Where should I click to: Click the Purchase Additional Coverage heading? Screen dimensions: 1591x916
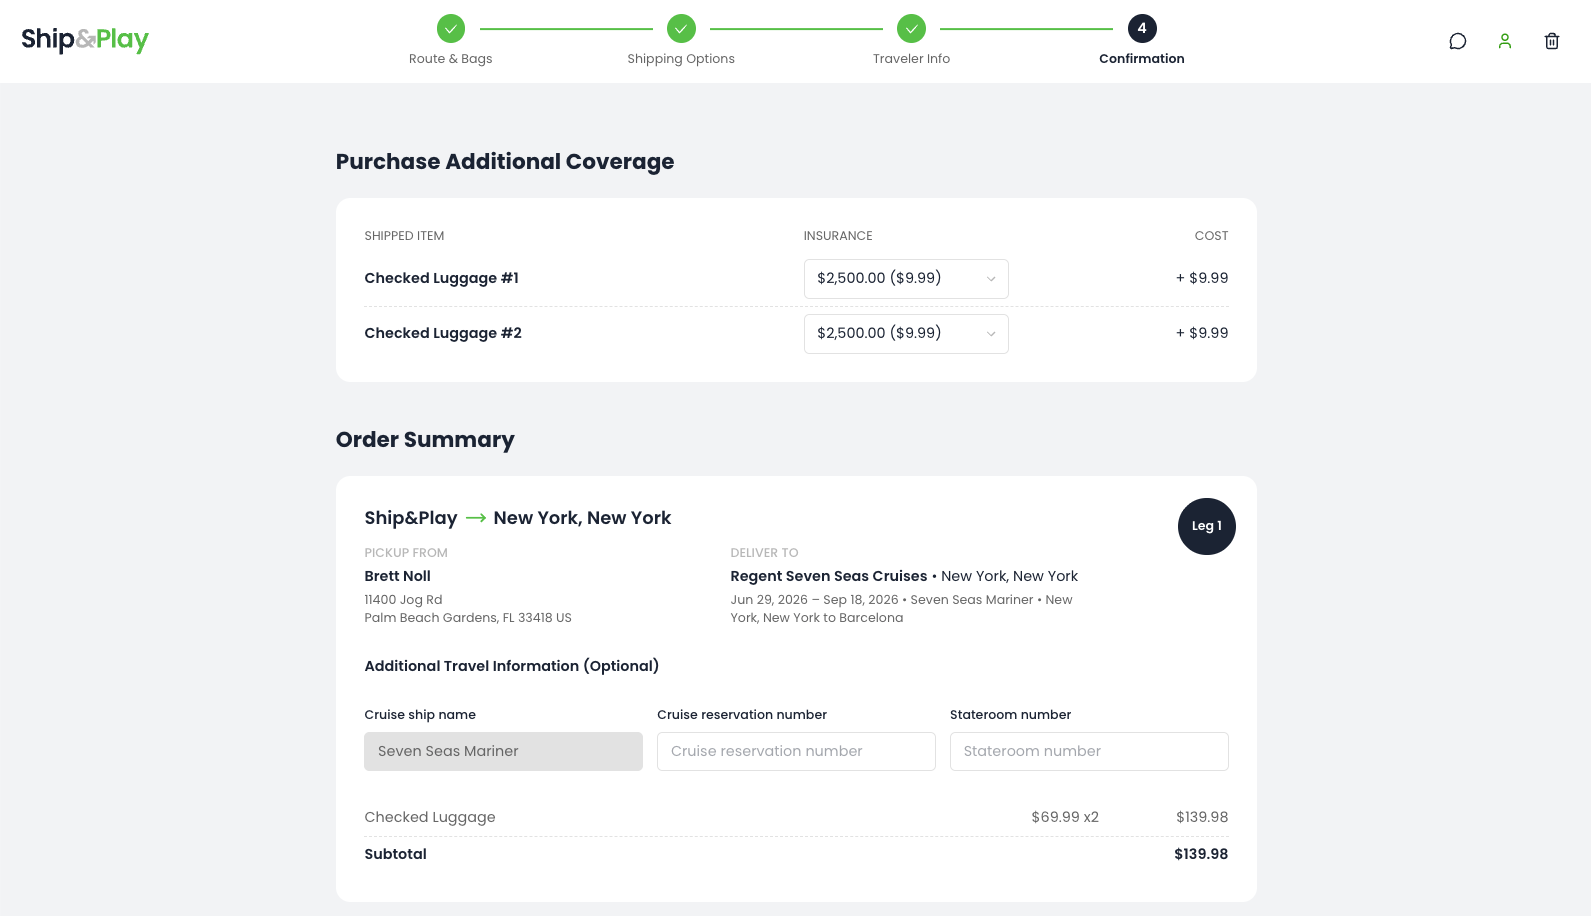tap(505, 162)
